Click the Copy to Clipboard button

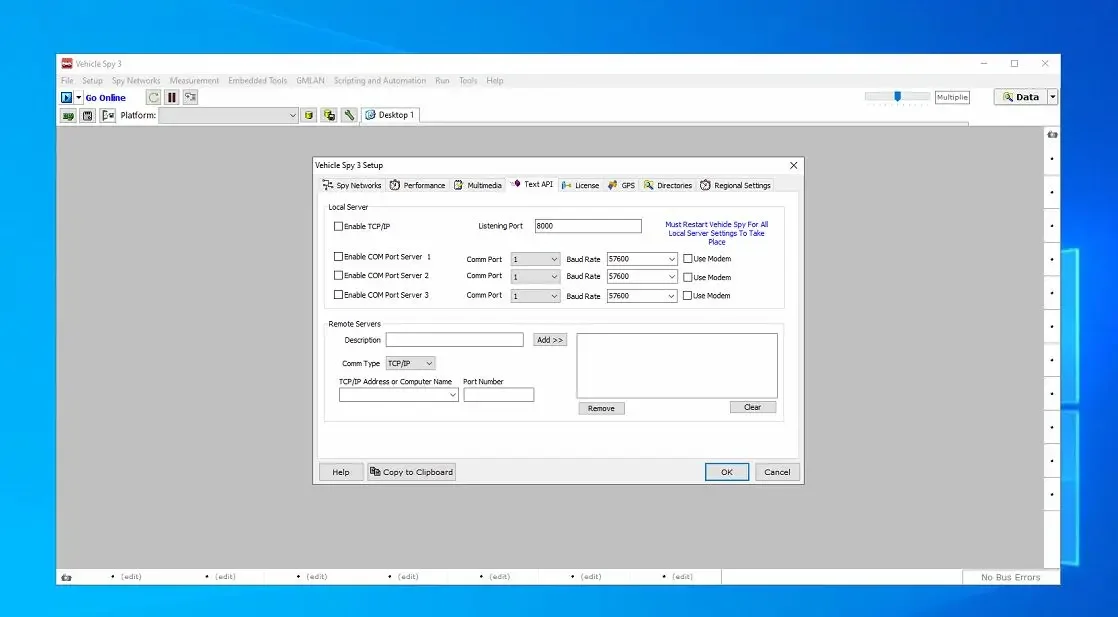coord(411,471)
